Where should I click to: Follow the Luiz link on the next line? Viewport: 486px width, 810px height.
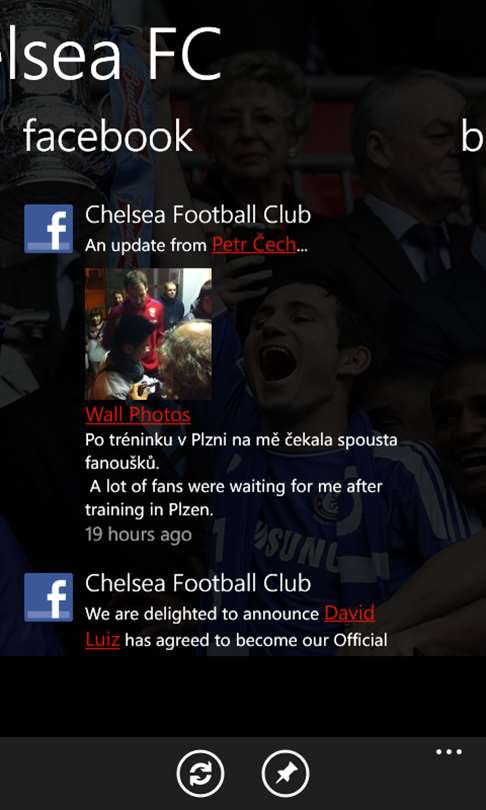[102, 641]
